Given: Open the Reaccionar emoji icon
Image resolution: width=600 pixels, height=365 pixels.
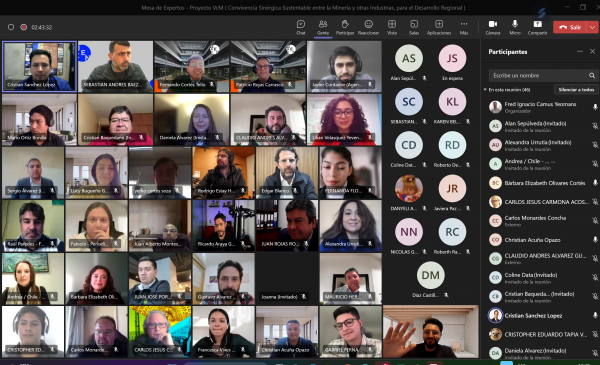Looking at the screenshot, I should coord(368,27).
